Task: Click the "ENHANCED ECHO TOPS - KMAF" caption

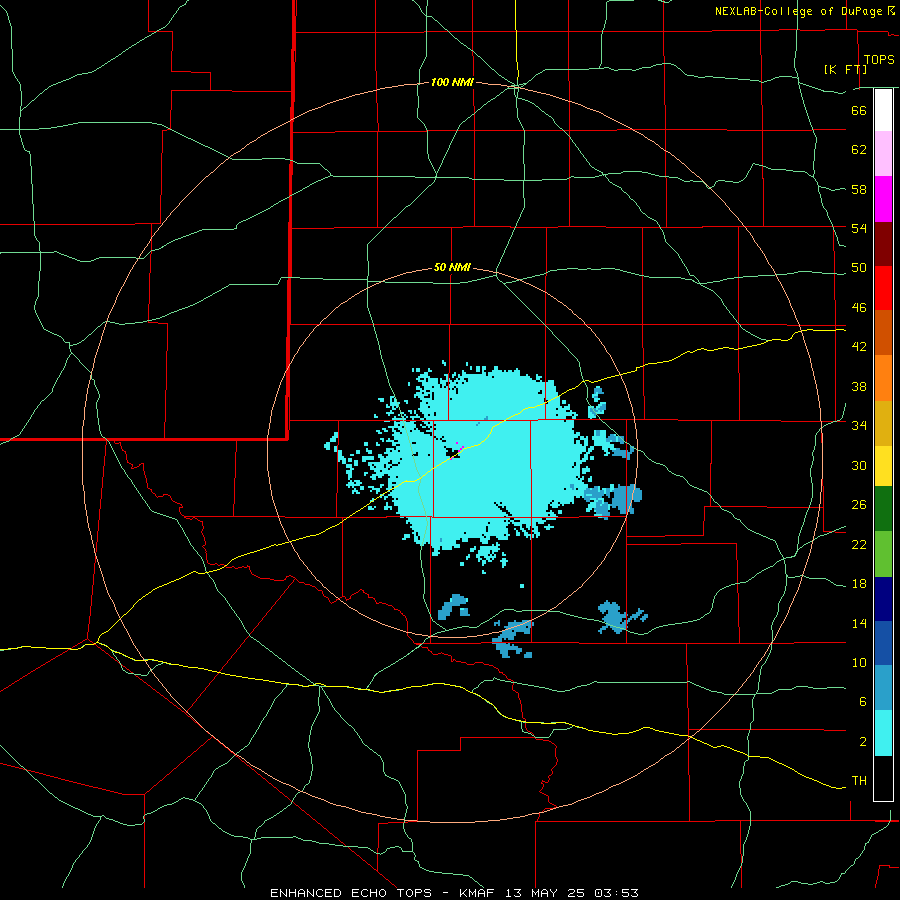Action: coord(382,893)
